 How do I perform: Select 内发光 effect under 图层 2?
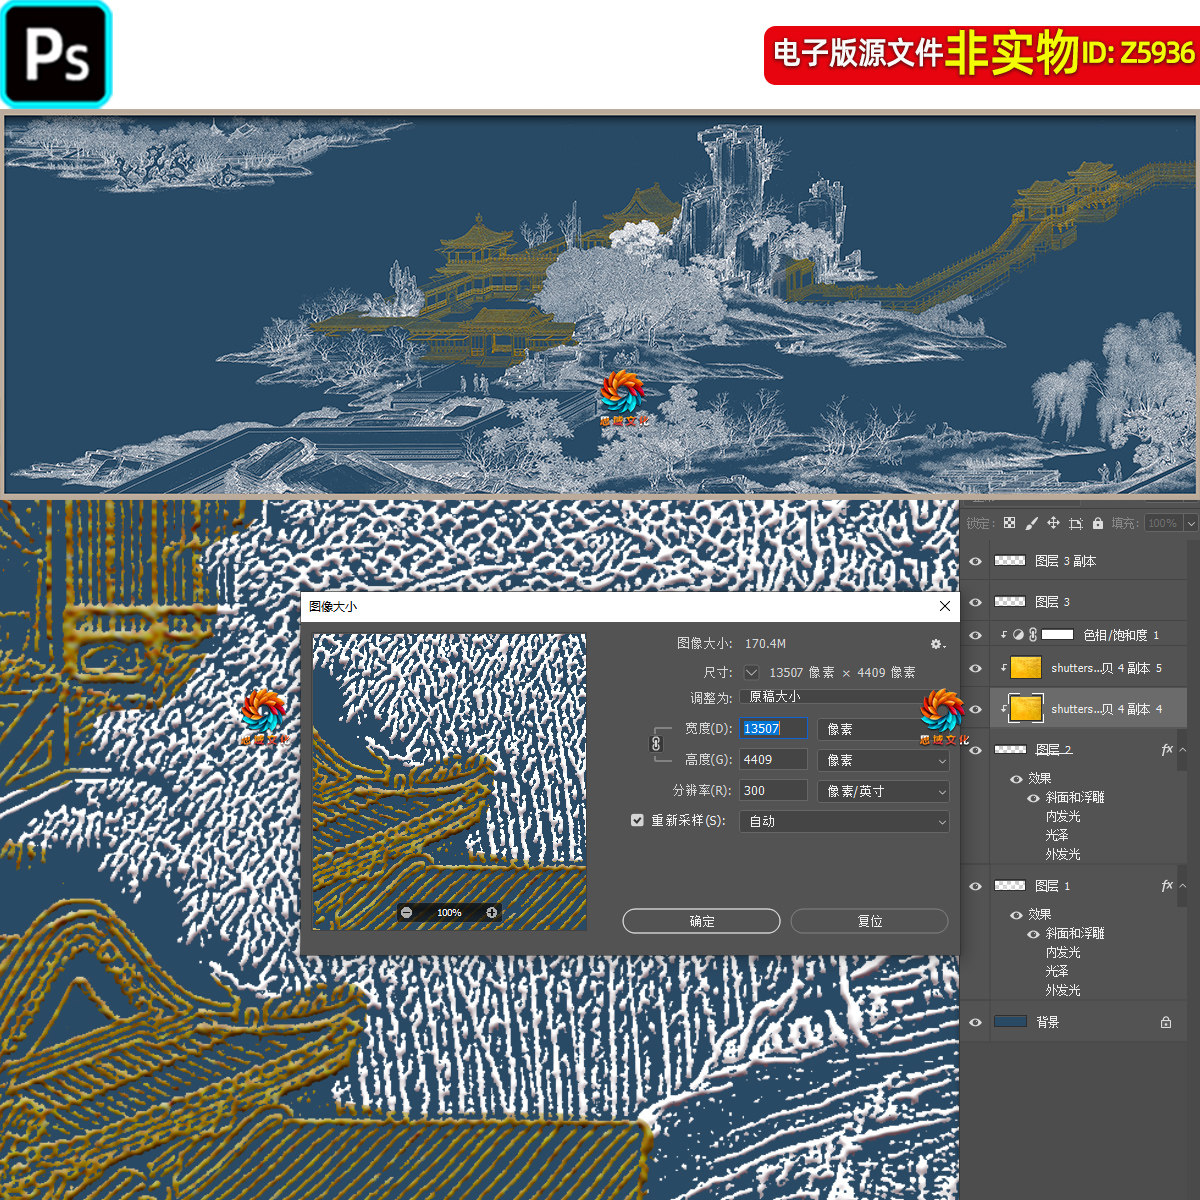[1063, 817]
